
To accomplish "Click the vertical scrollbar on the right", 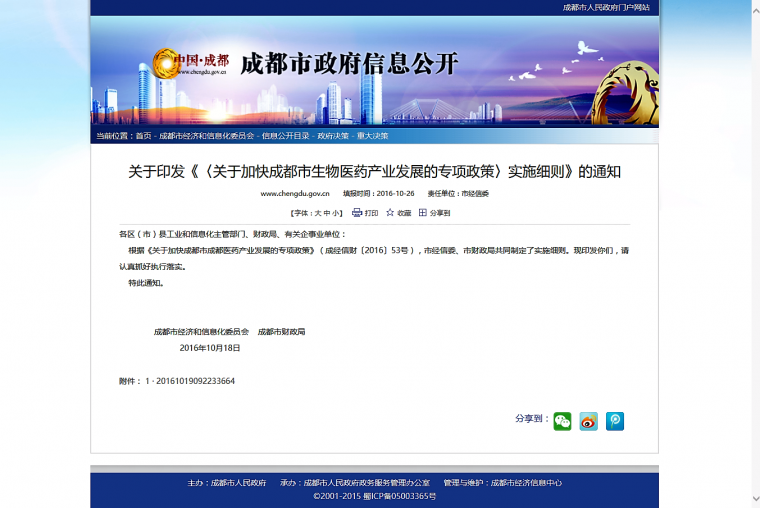I will [755, 250].
